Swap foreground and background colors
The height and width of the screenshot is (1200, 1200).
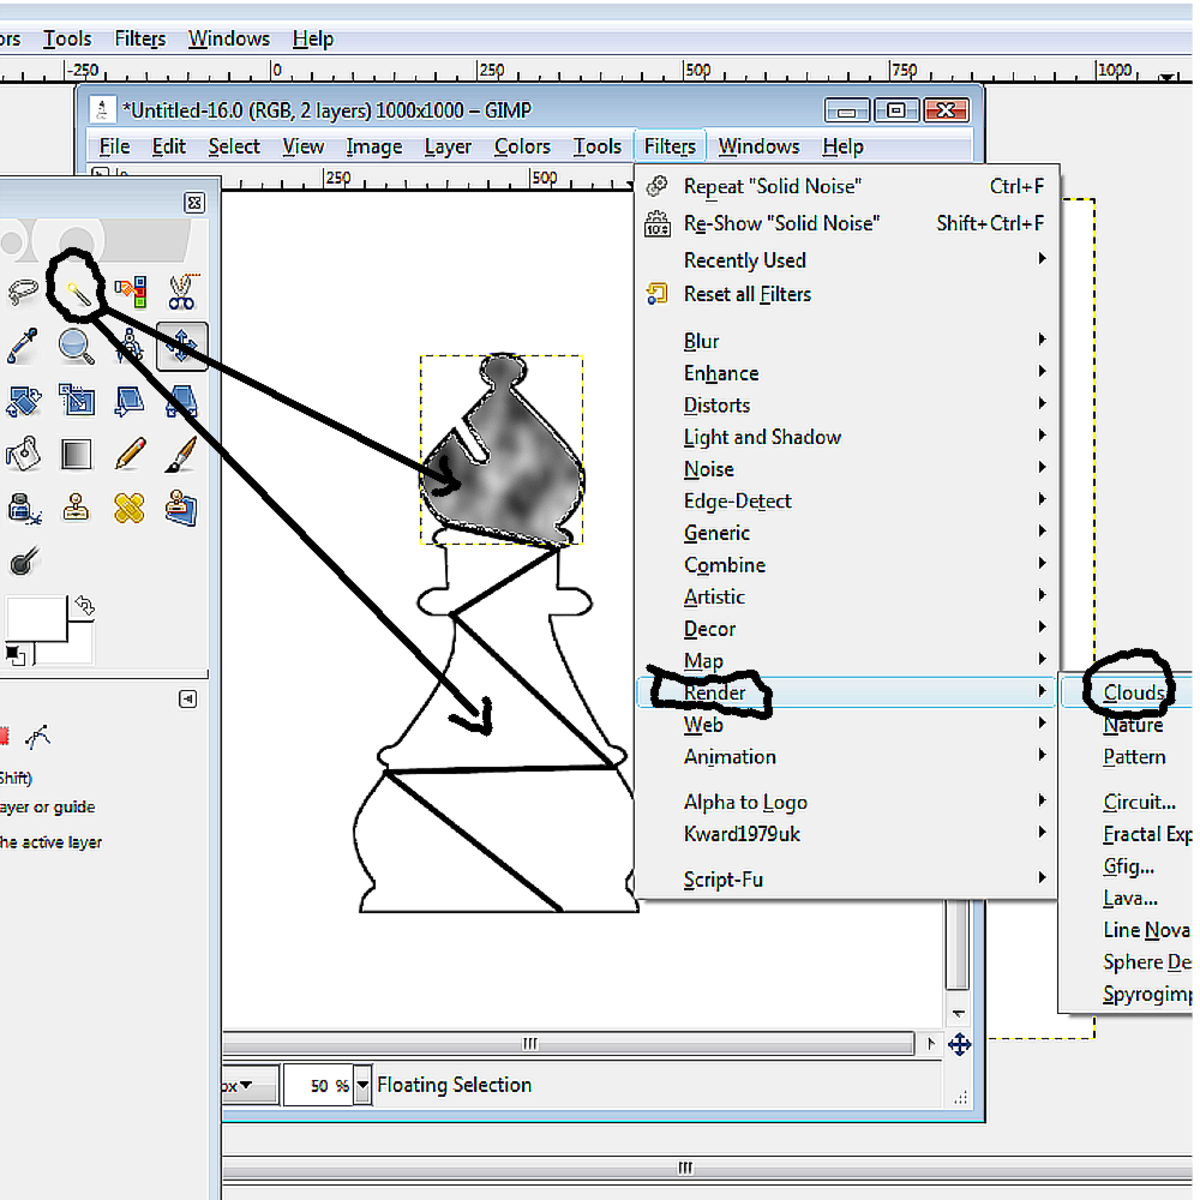[x=85, y=606]
